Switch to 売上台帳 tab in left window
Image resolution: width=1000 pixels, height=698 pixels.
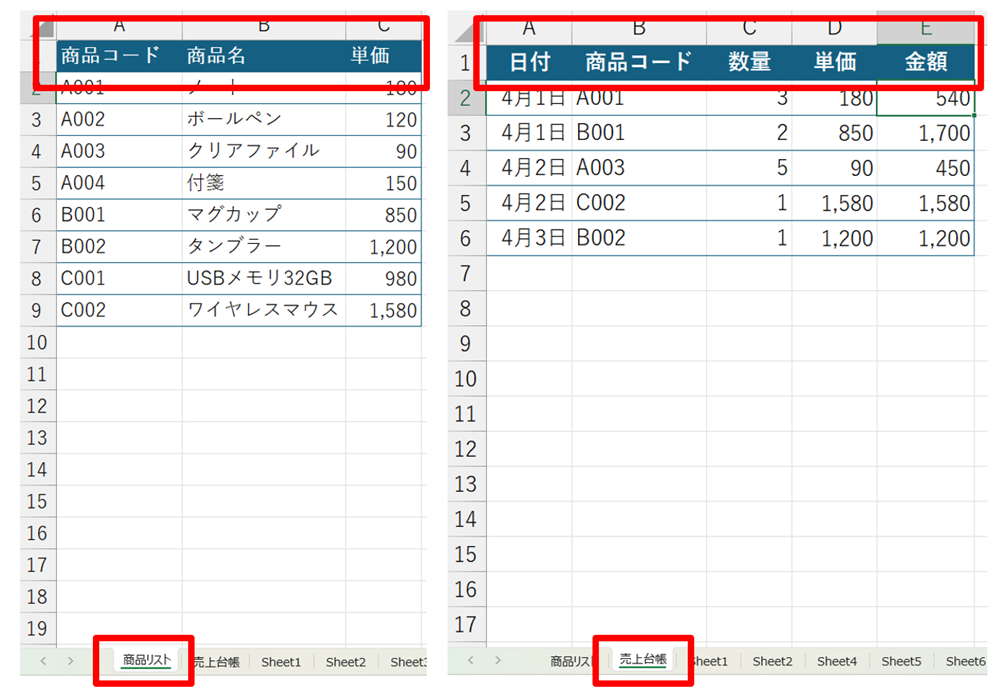(x=217, y=662)
